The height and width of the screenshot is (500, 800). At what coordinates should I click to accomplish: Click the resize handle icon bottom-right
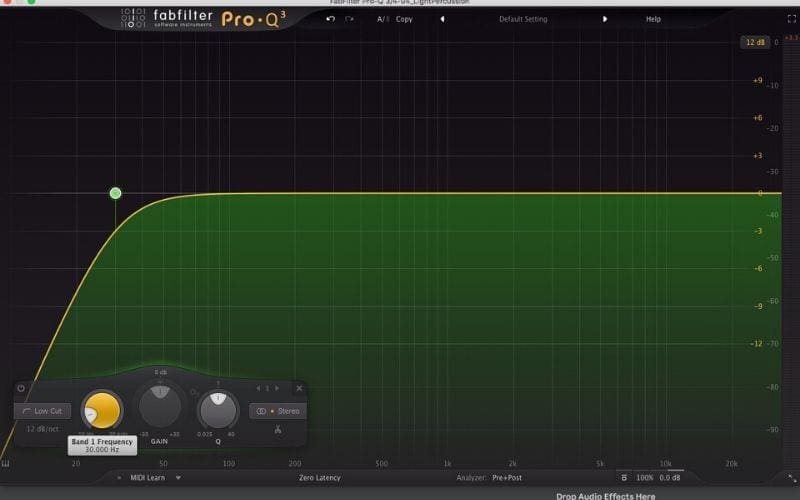click(792, 478)
